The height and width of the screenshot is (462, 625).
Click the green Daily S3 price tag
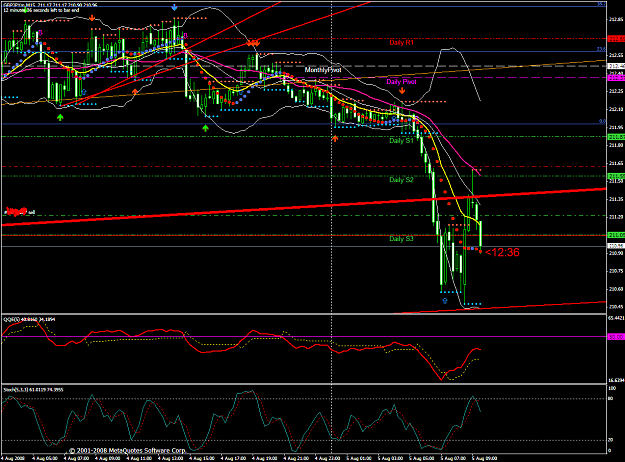pos(616,235)
